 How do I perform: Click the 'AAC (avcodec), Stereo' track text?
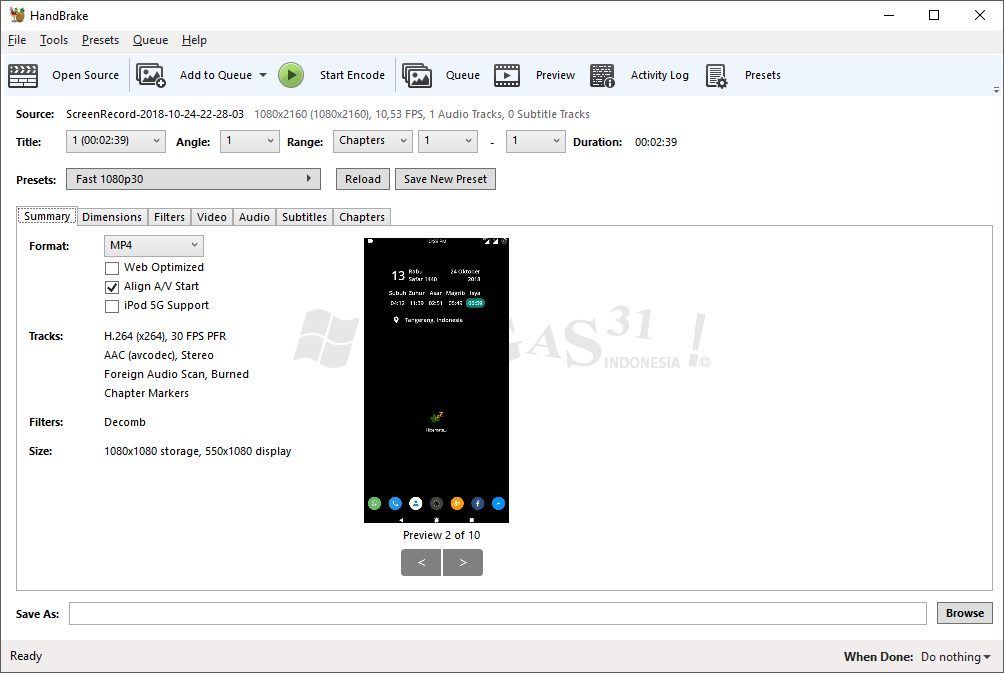click(159, 355)
